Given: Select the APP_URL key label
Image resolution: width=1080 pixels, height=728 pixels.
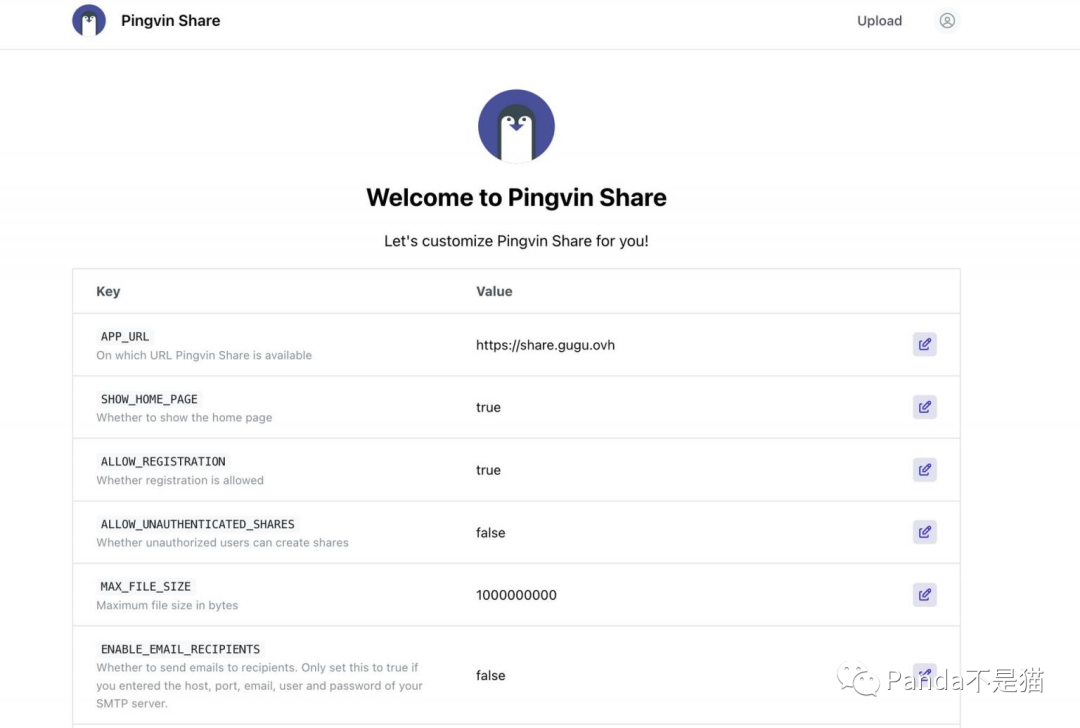Looking at the screenshot, I should (x=125, y=336).
